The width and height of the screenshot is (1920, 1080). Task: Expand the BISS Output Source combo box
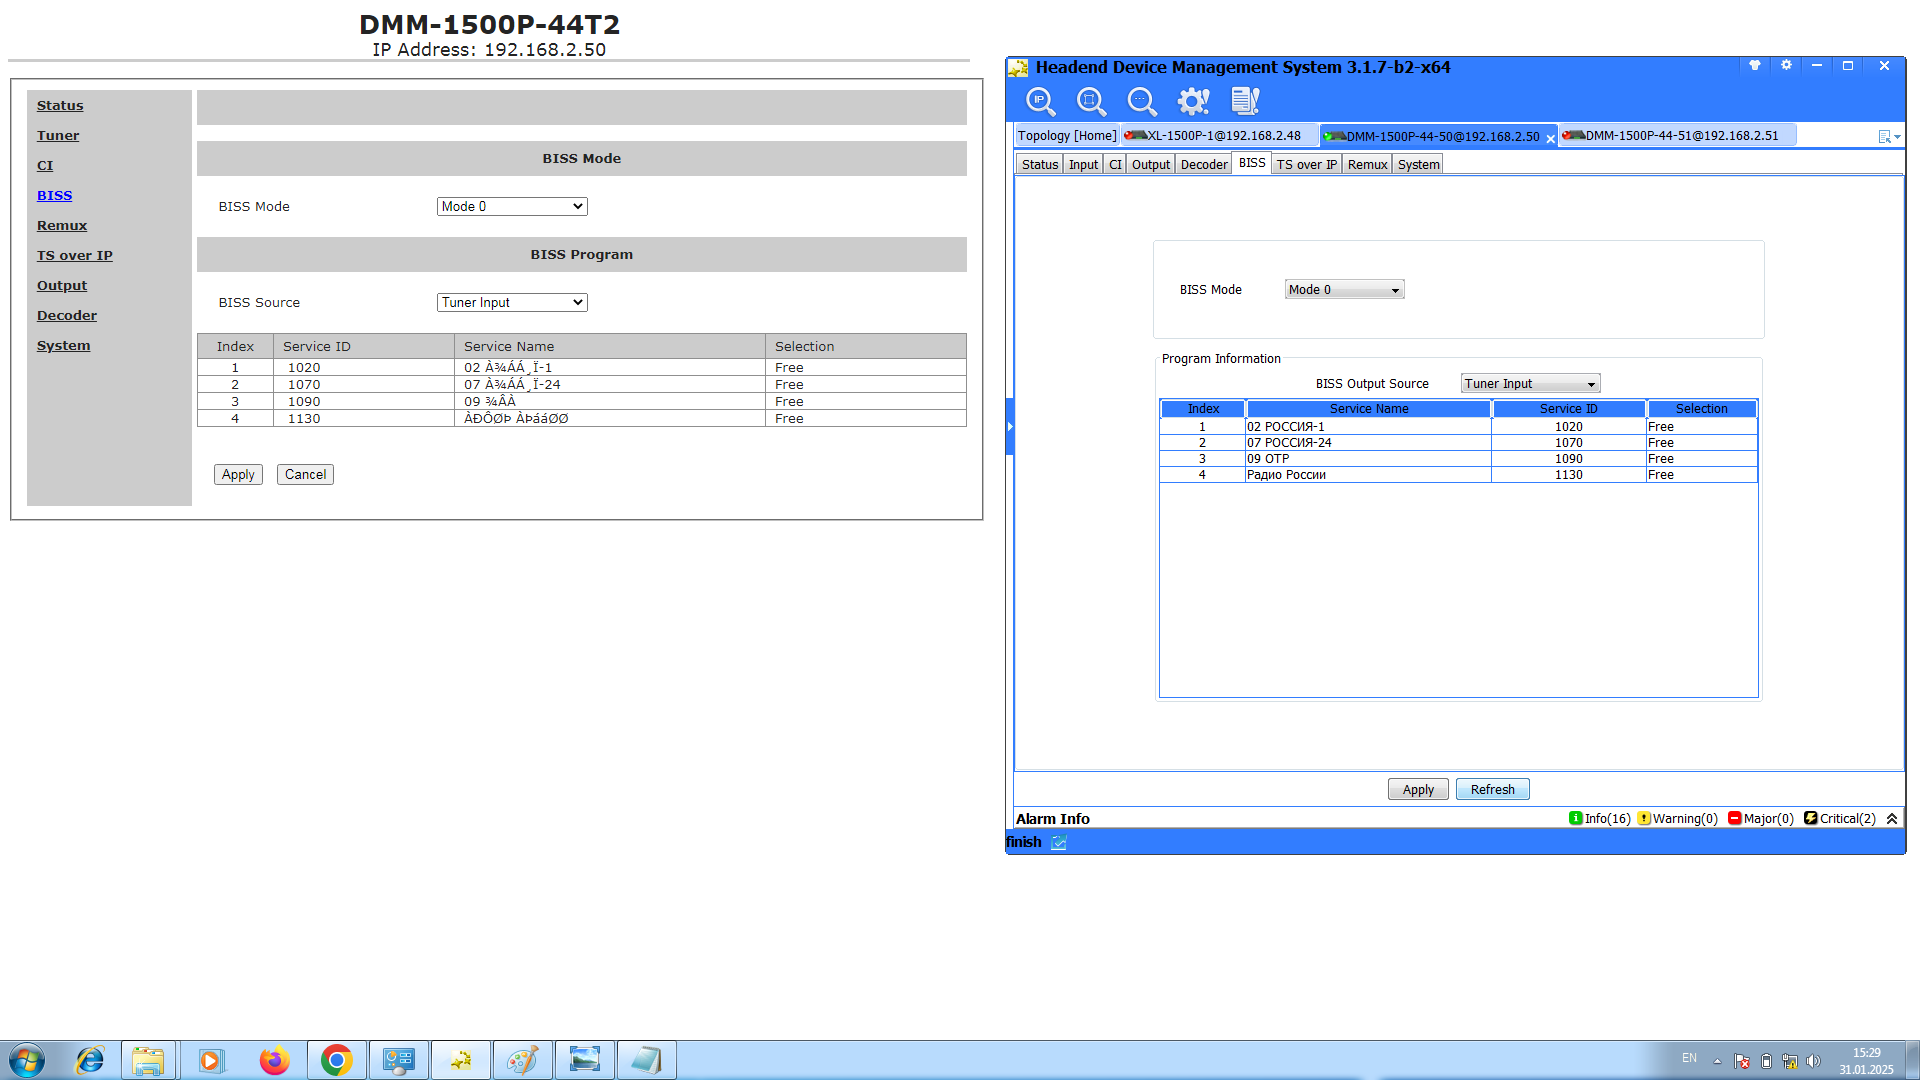pyautogui.click(x=1530, y=384)
